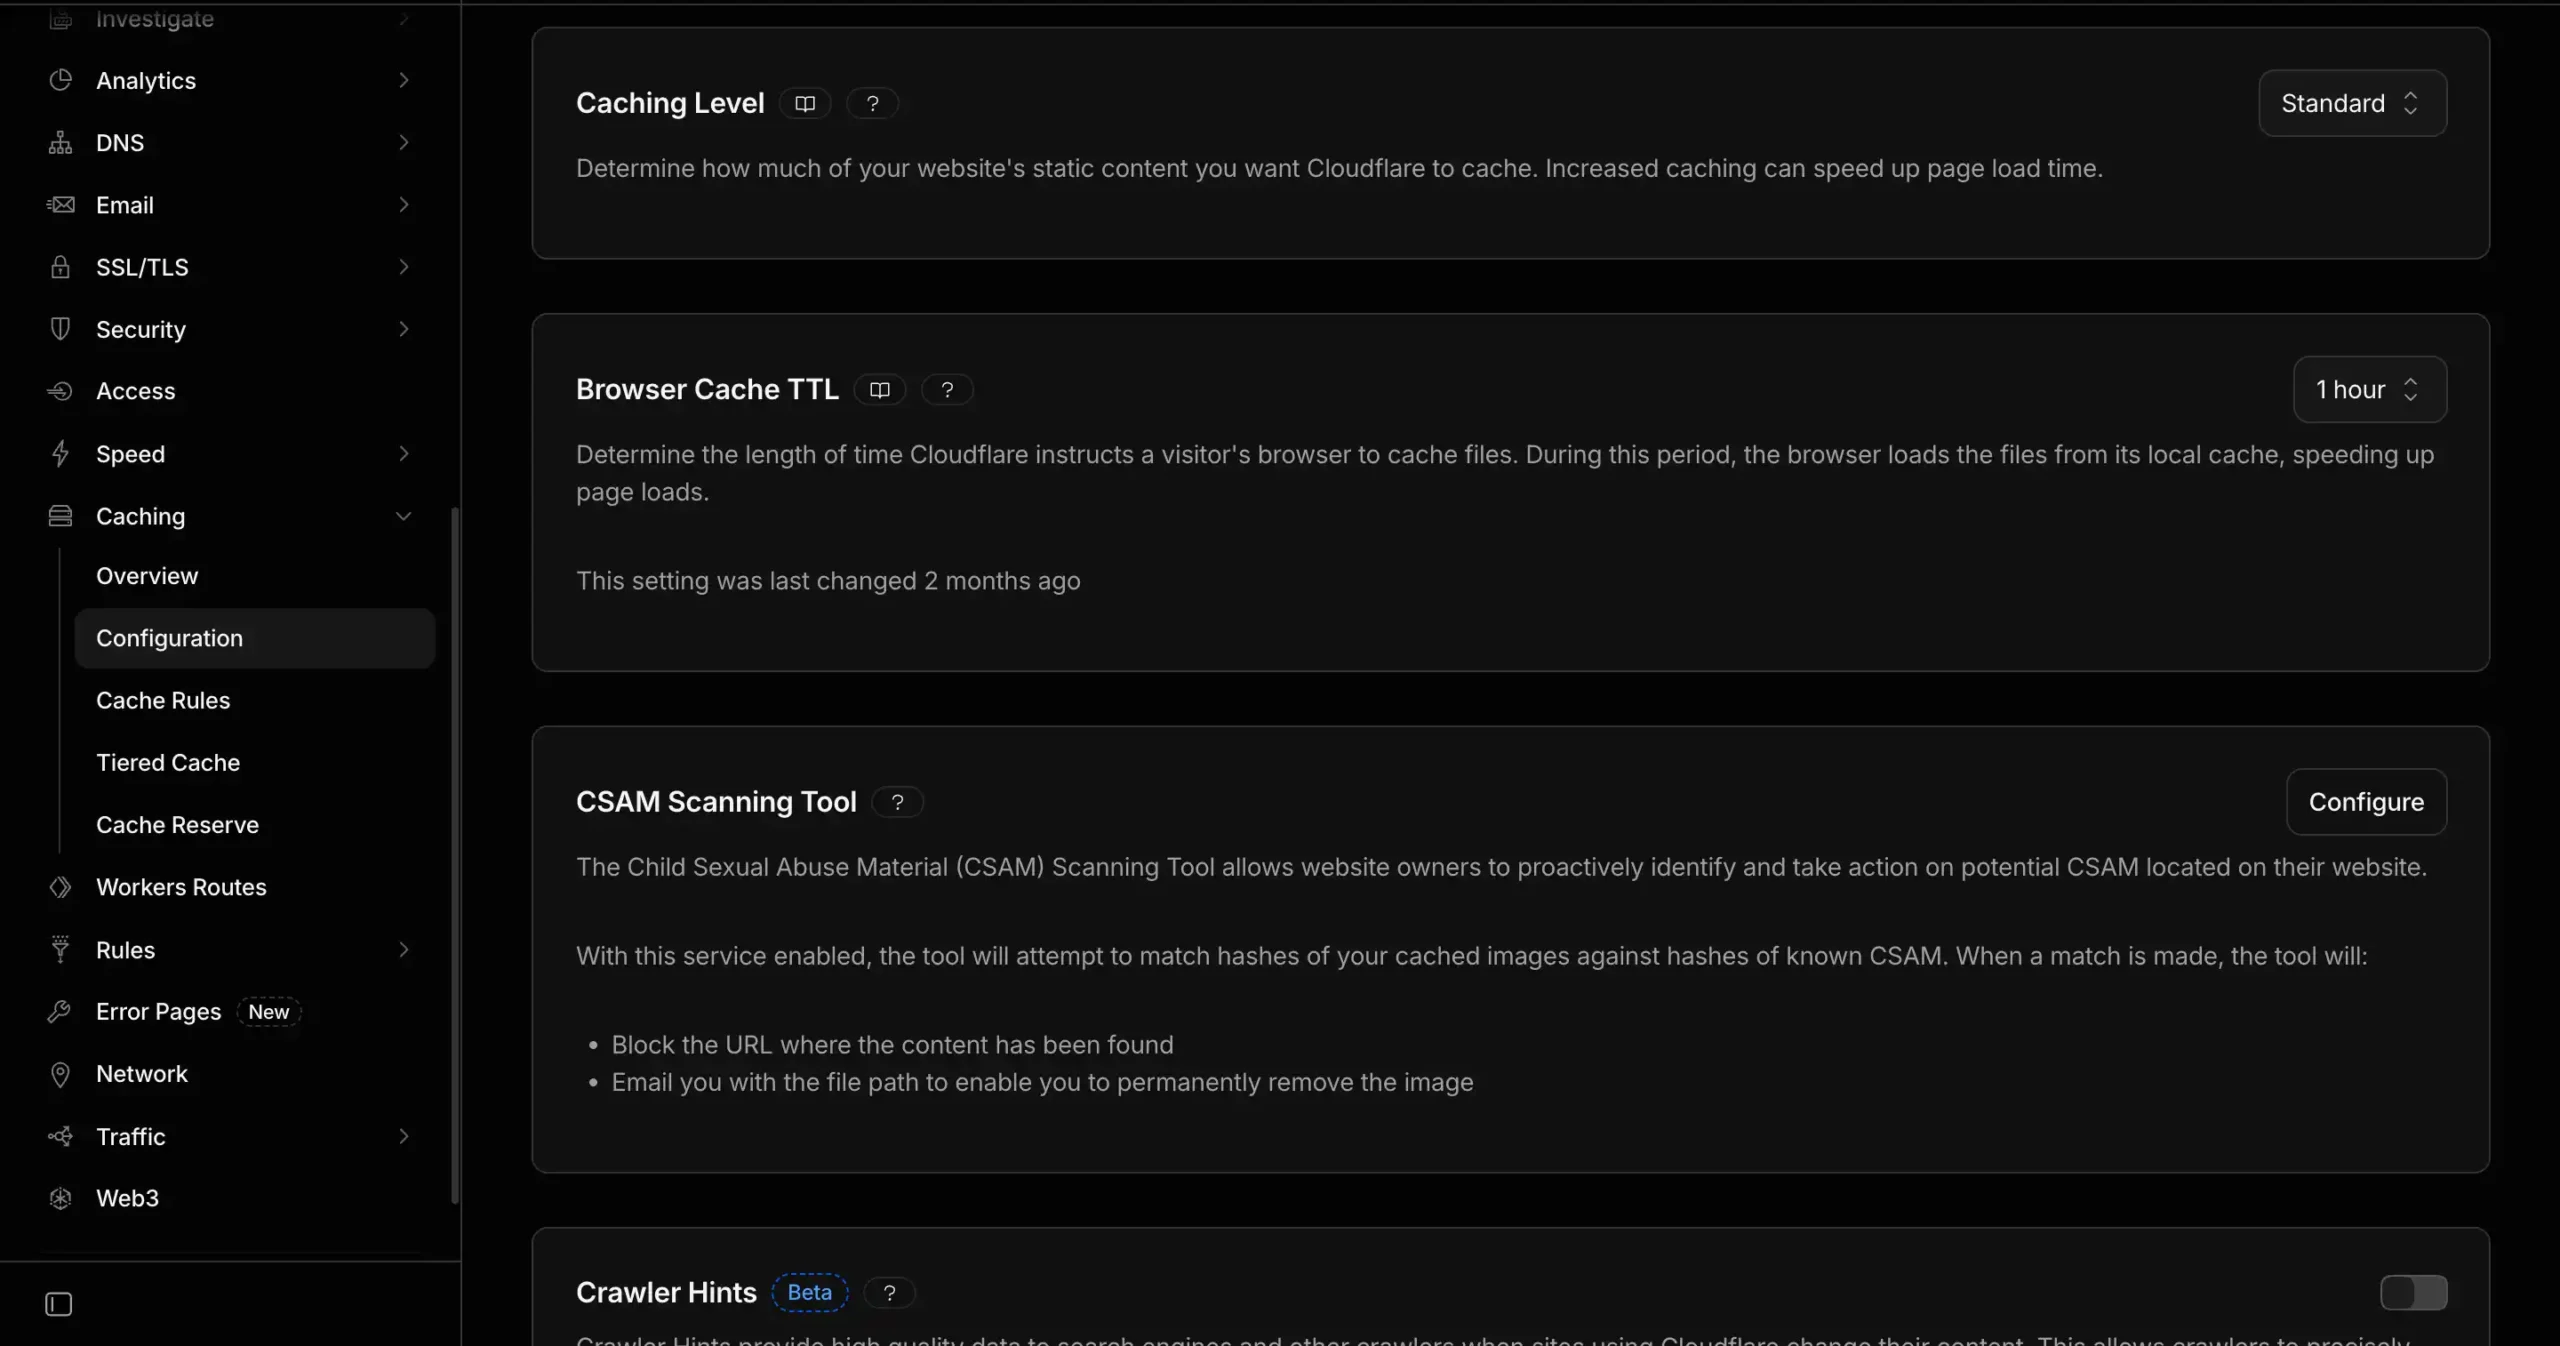2560x1346 pixels.
Task: Show CSAM Scanning Tool help tooltip
Action: tap(897, 802)
